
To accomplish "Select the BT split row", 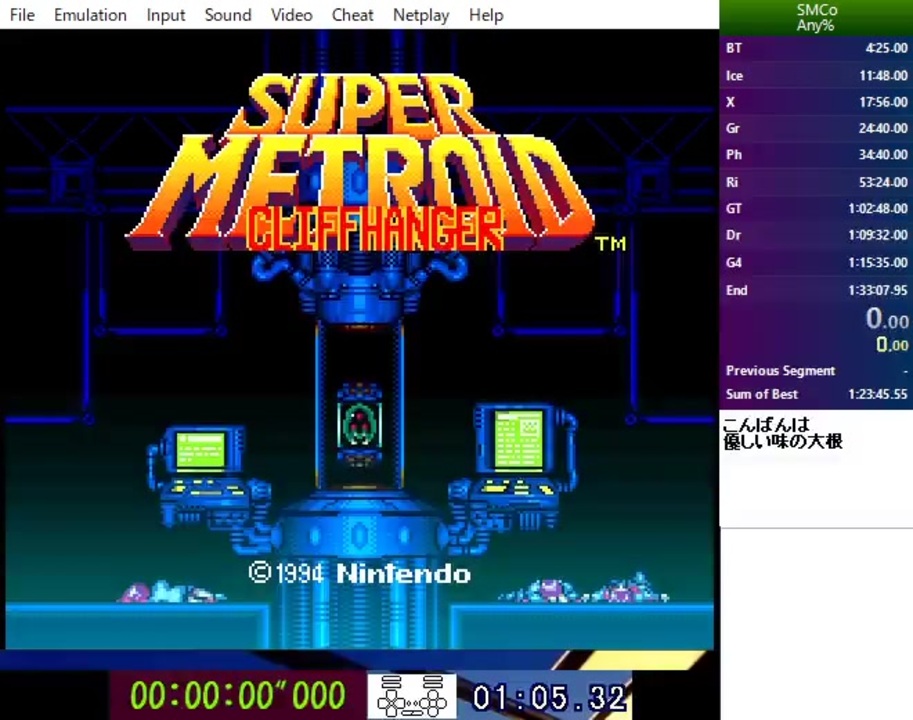I will click(x=816, y=48).
